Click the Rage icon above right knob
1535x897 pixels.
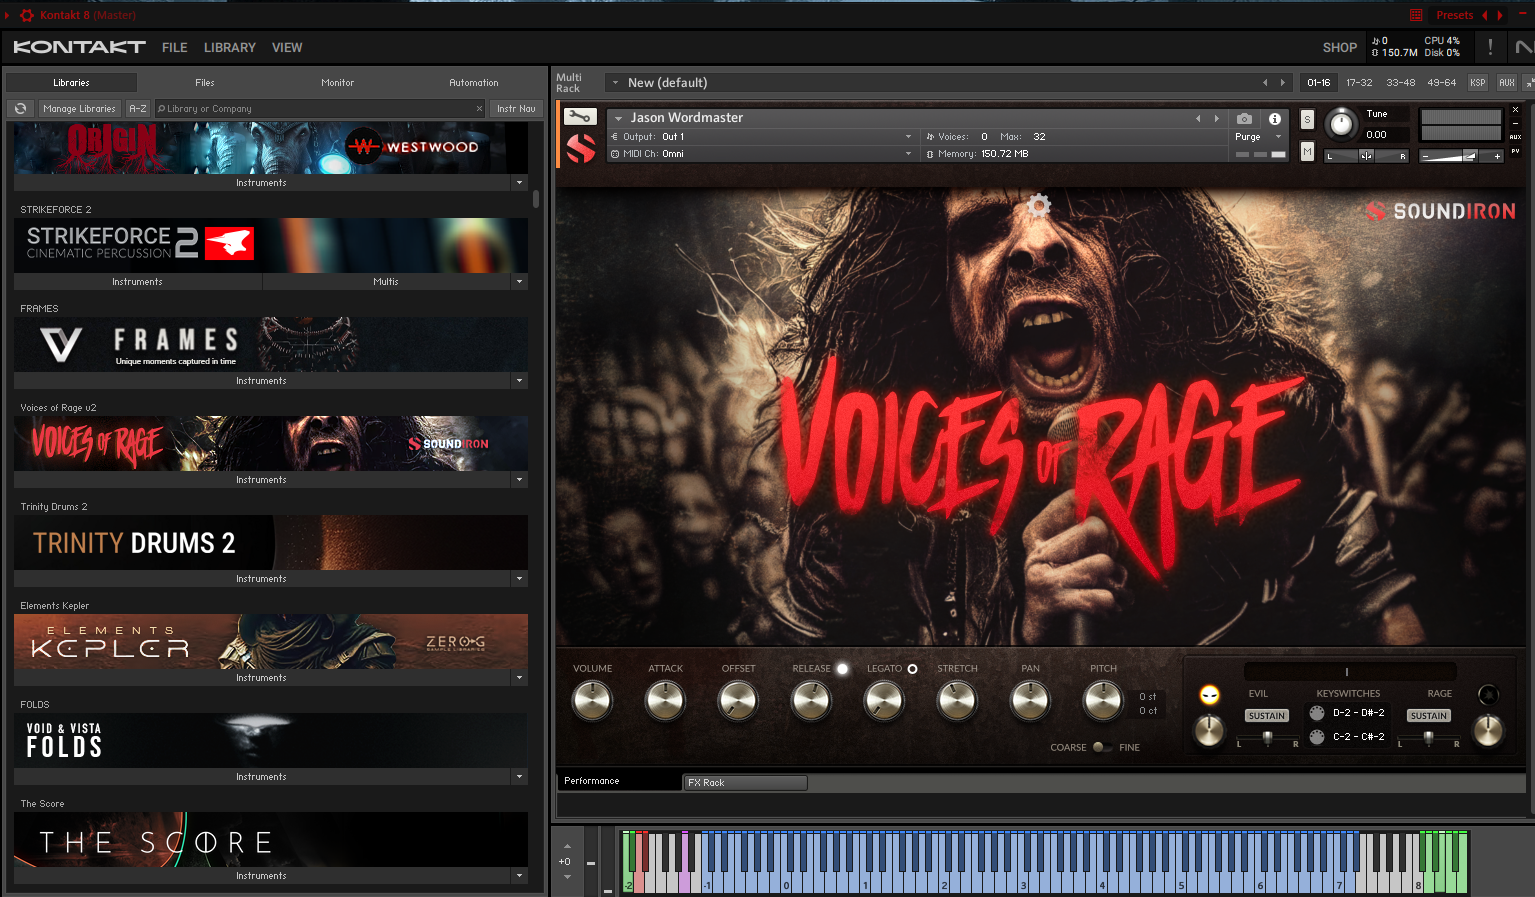point(1488,694)
